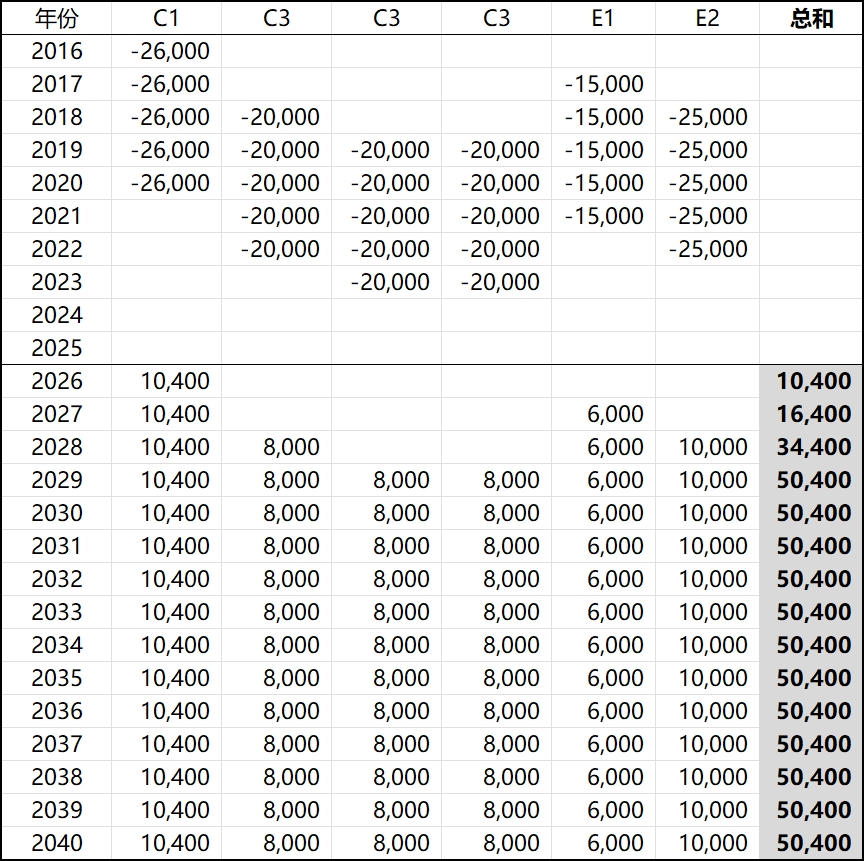Click the 2030 year cell
Viewport: 864px width, 861px height.
point(56,513)
